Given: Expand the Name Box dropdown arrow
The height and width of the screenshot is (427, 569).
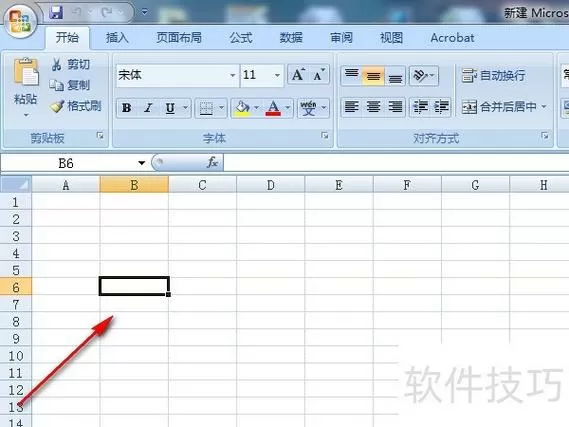Looking at the screenshot, I should (142, 163).
